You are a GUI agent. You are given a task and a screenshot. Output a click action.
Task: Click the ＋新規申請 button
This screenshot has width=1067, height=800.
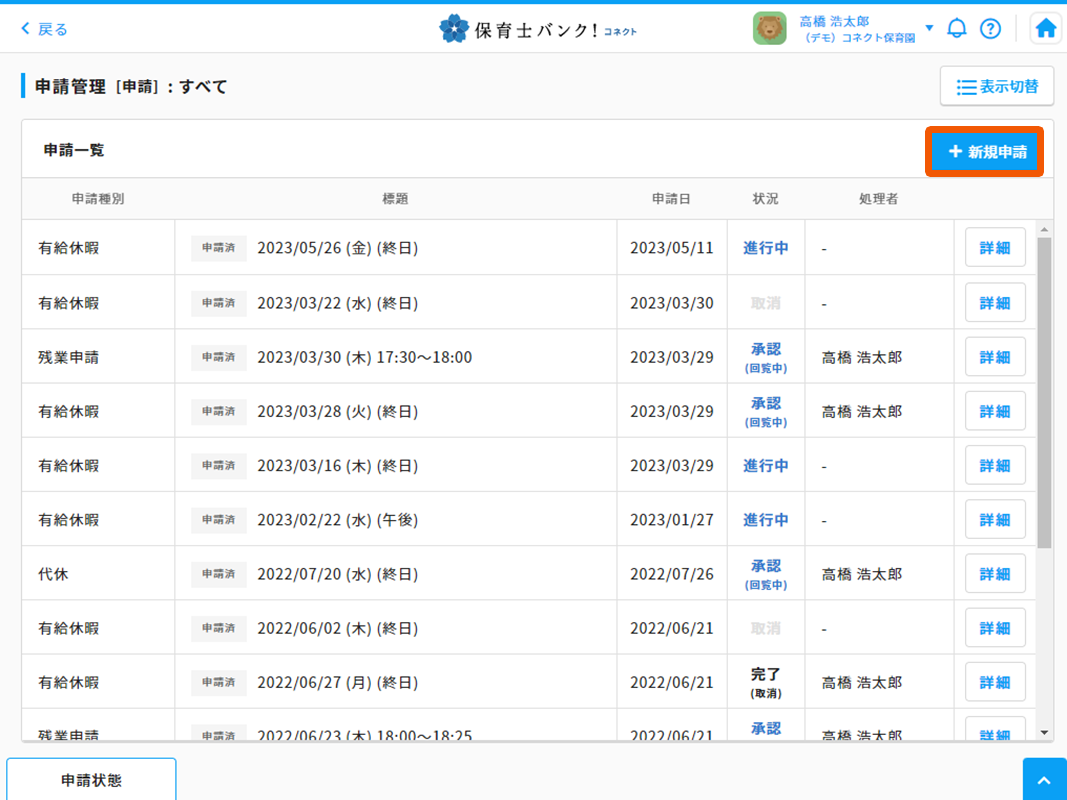pos(985,152)
